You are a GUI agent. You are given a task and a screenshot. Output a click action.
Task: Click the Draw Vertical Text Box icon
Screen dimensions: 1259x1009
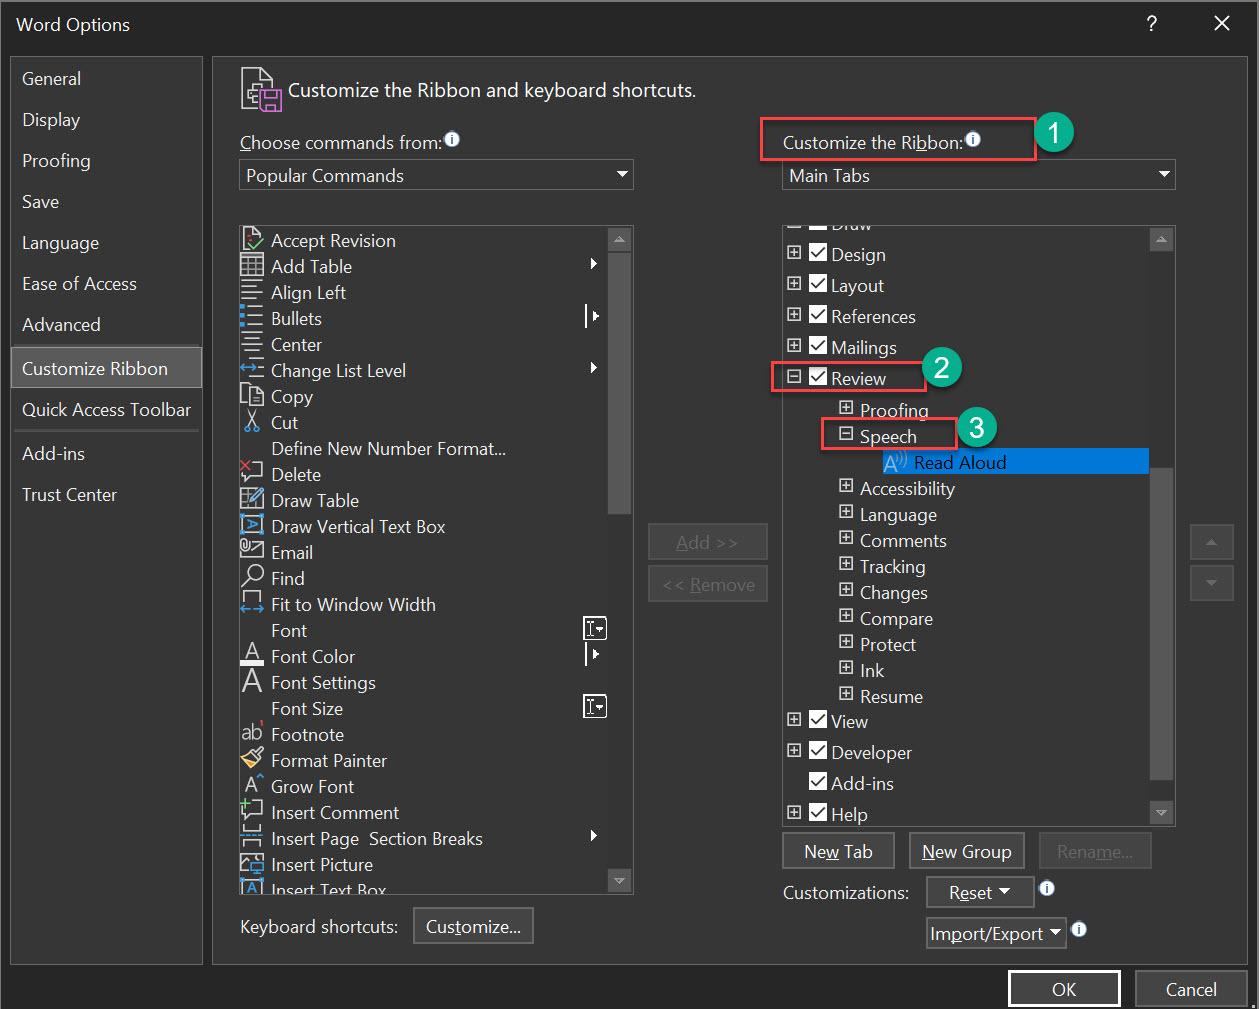(252, 526)
